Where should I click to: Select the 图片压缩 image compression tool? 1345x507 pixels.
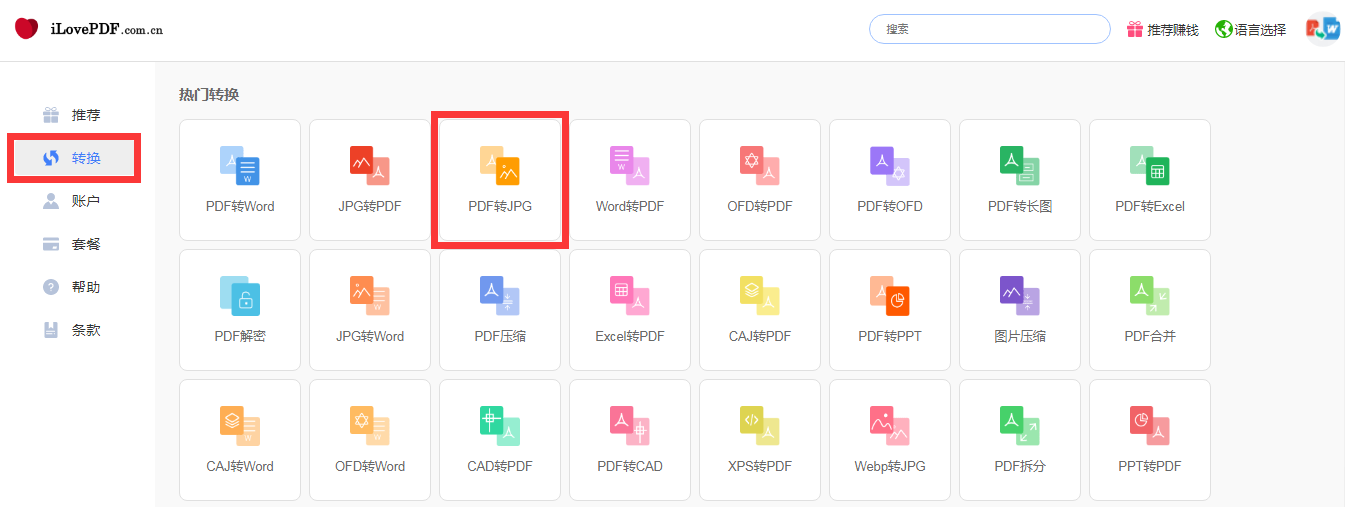1020,310
